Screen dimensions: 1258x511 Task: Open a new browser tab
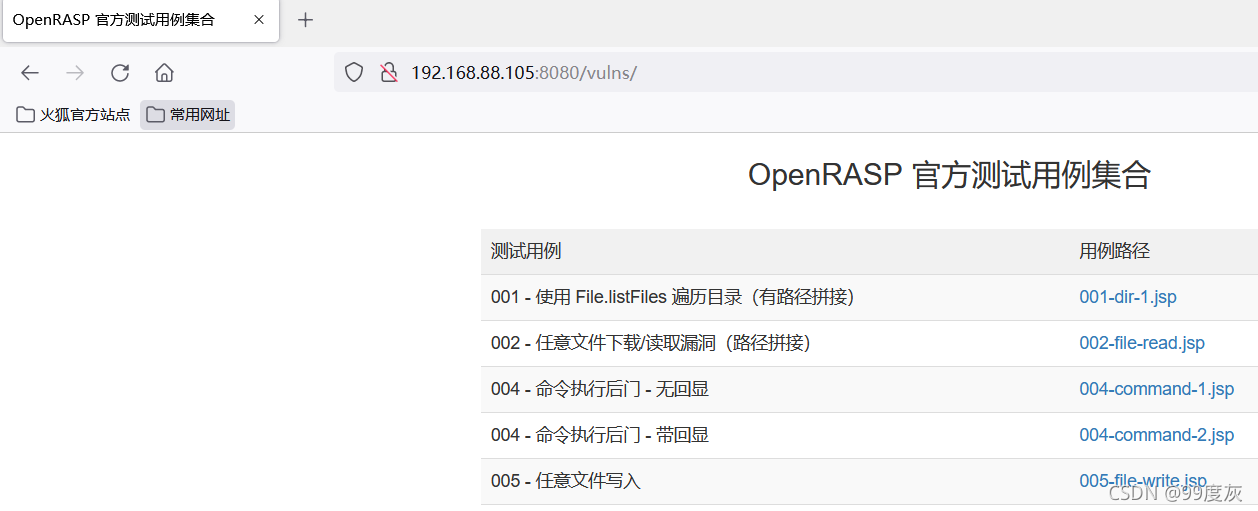coord(306,20)
